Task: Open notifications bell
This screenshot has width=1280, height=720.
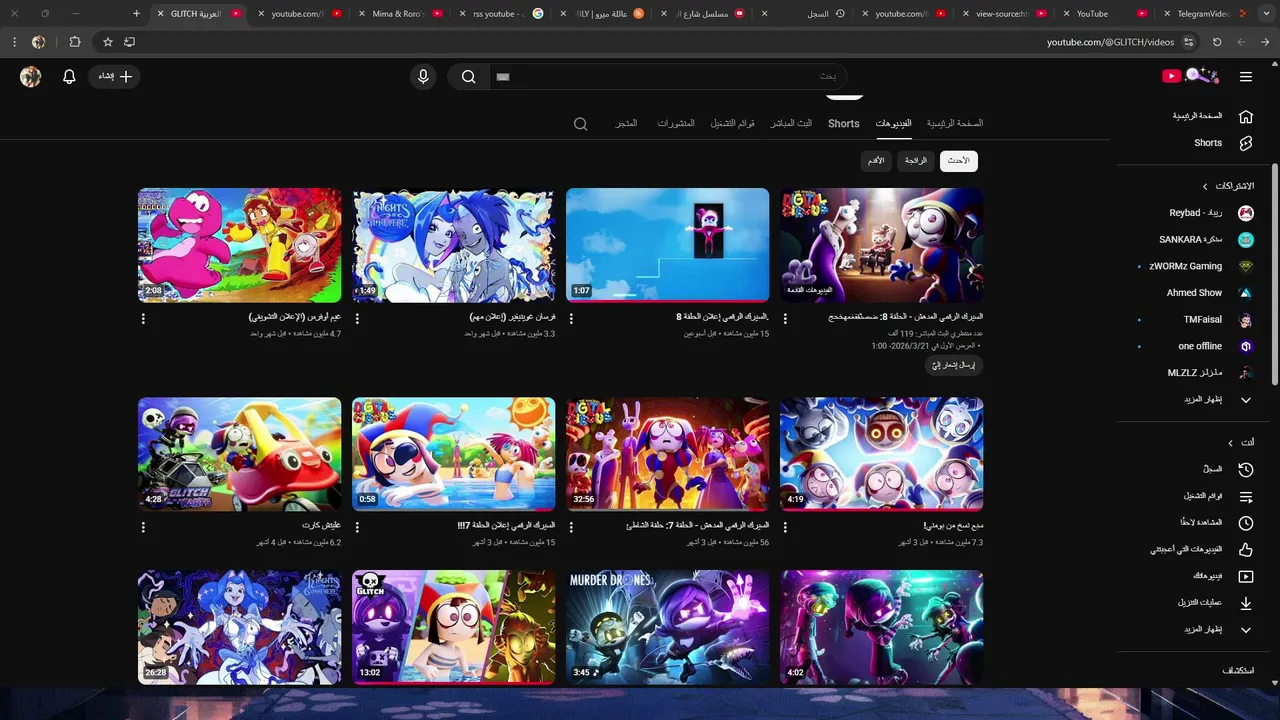Action: pos(69,76)
